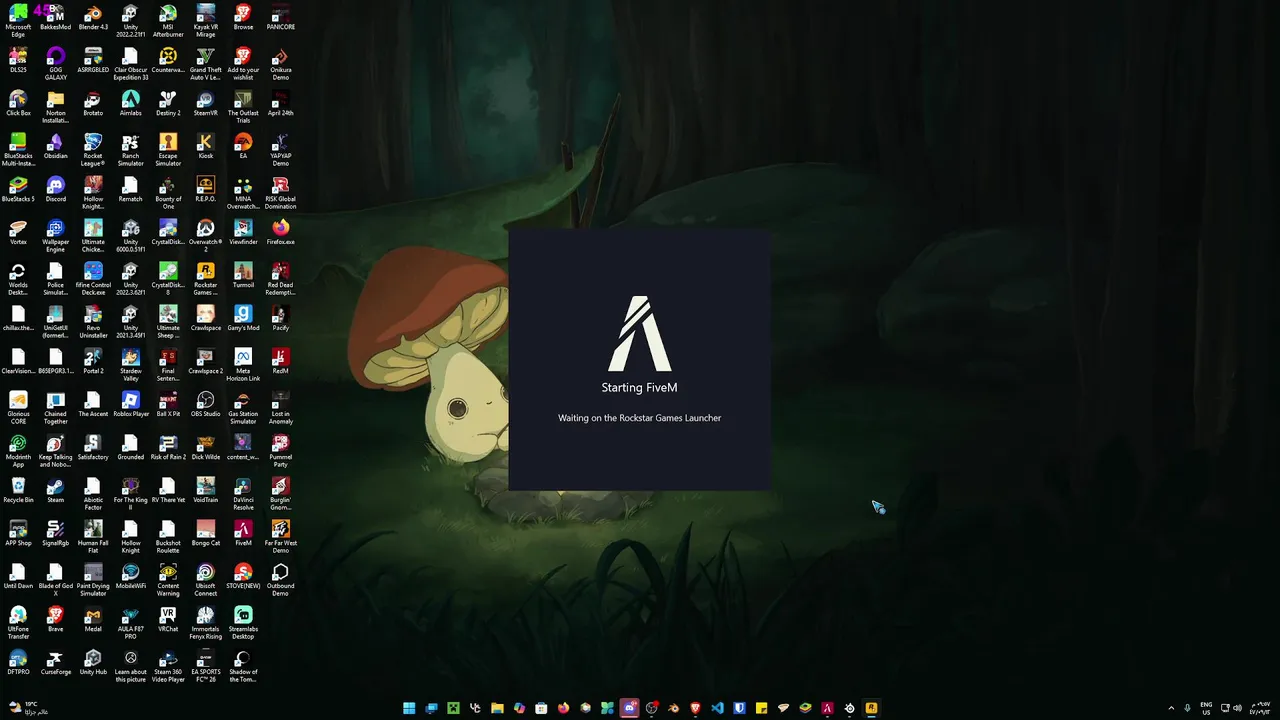Toggle the microphone tray icon
1280x720 pixels.
tap(1187, 708)
